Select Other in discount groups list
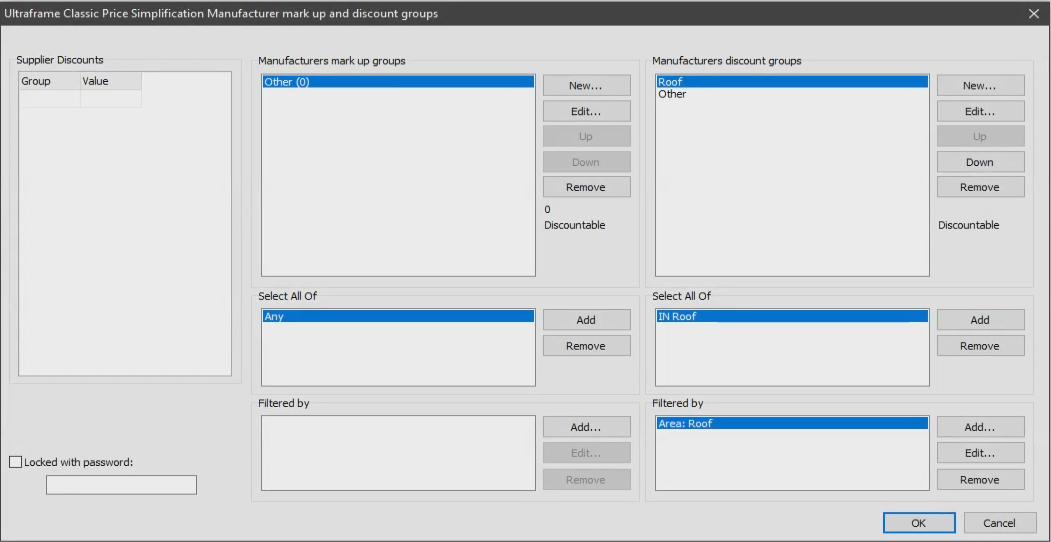The image size is (1051, 542). click(792, 94)
